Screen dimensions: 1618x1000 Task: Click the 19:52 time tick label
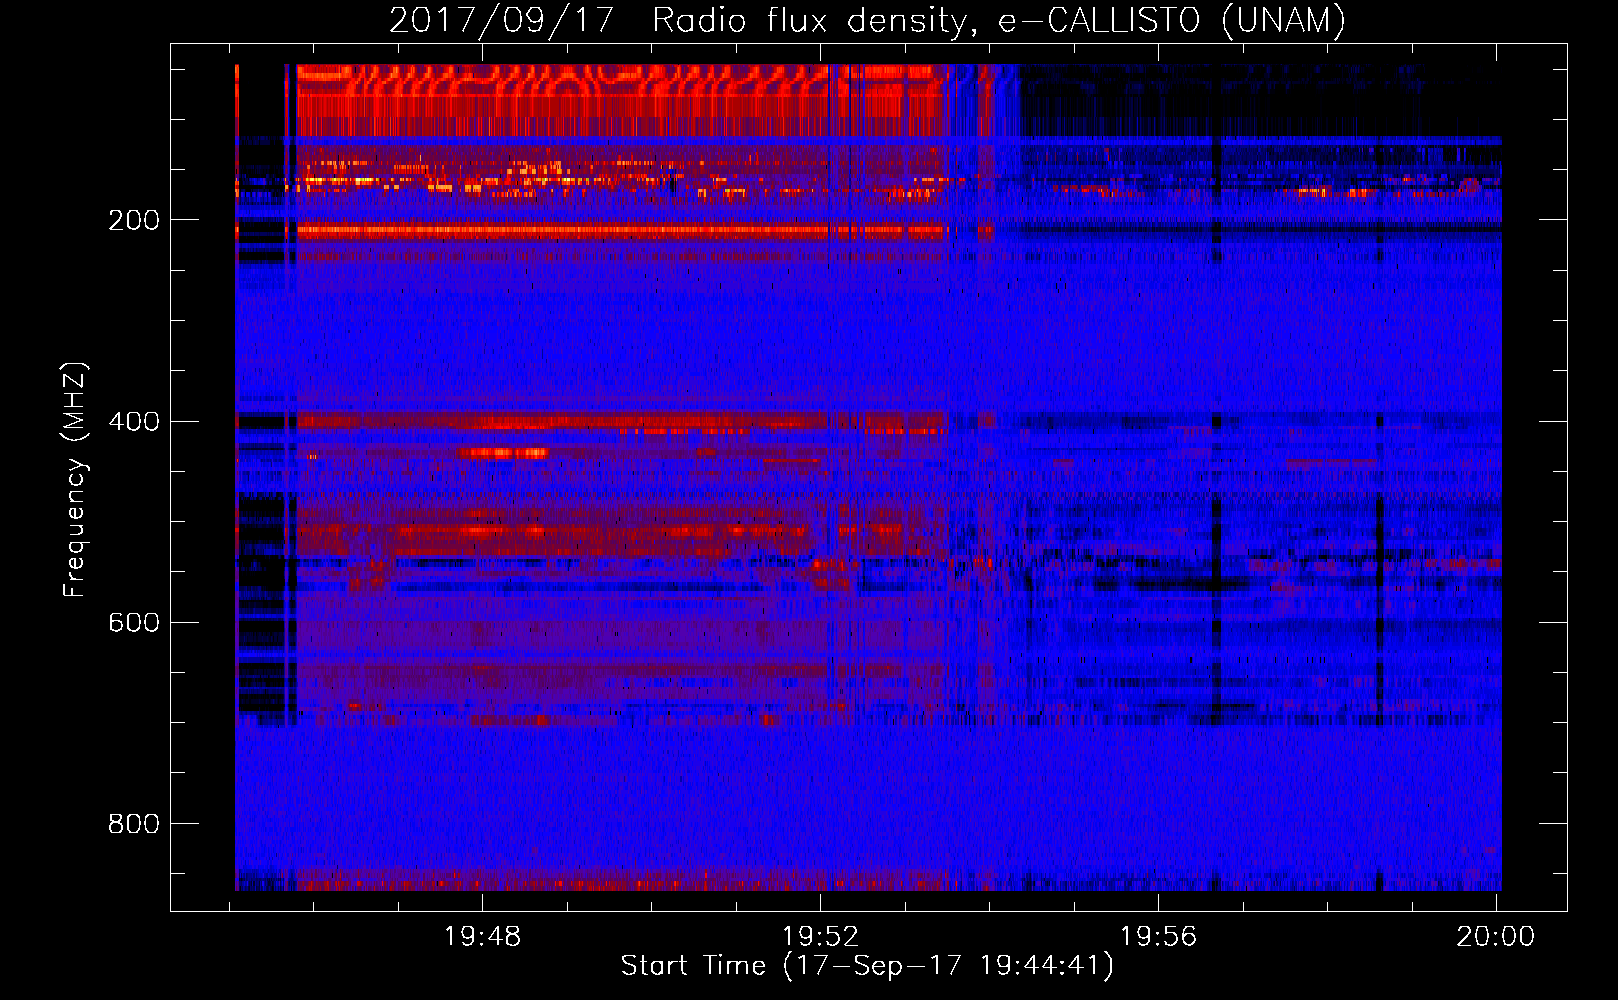(820, 937)
